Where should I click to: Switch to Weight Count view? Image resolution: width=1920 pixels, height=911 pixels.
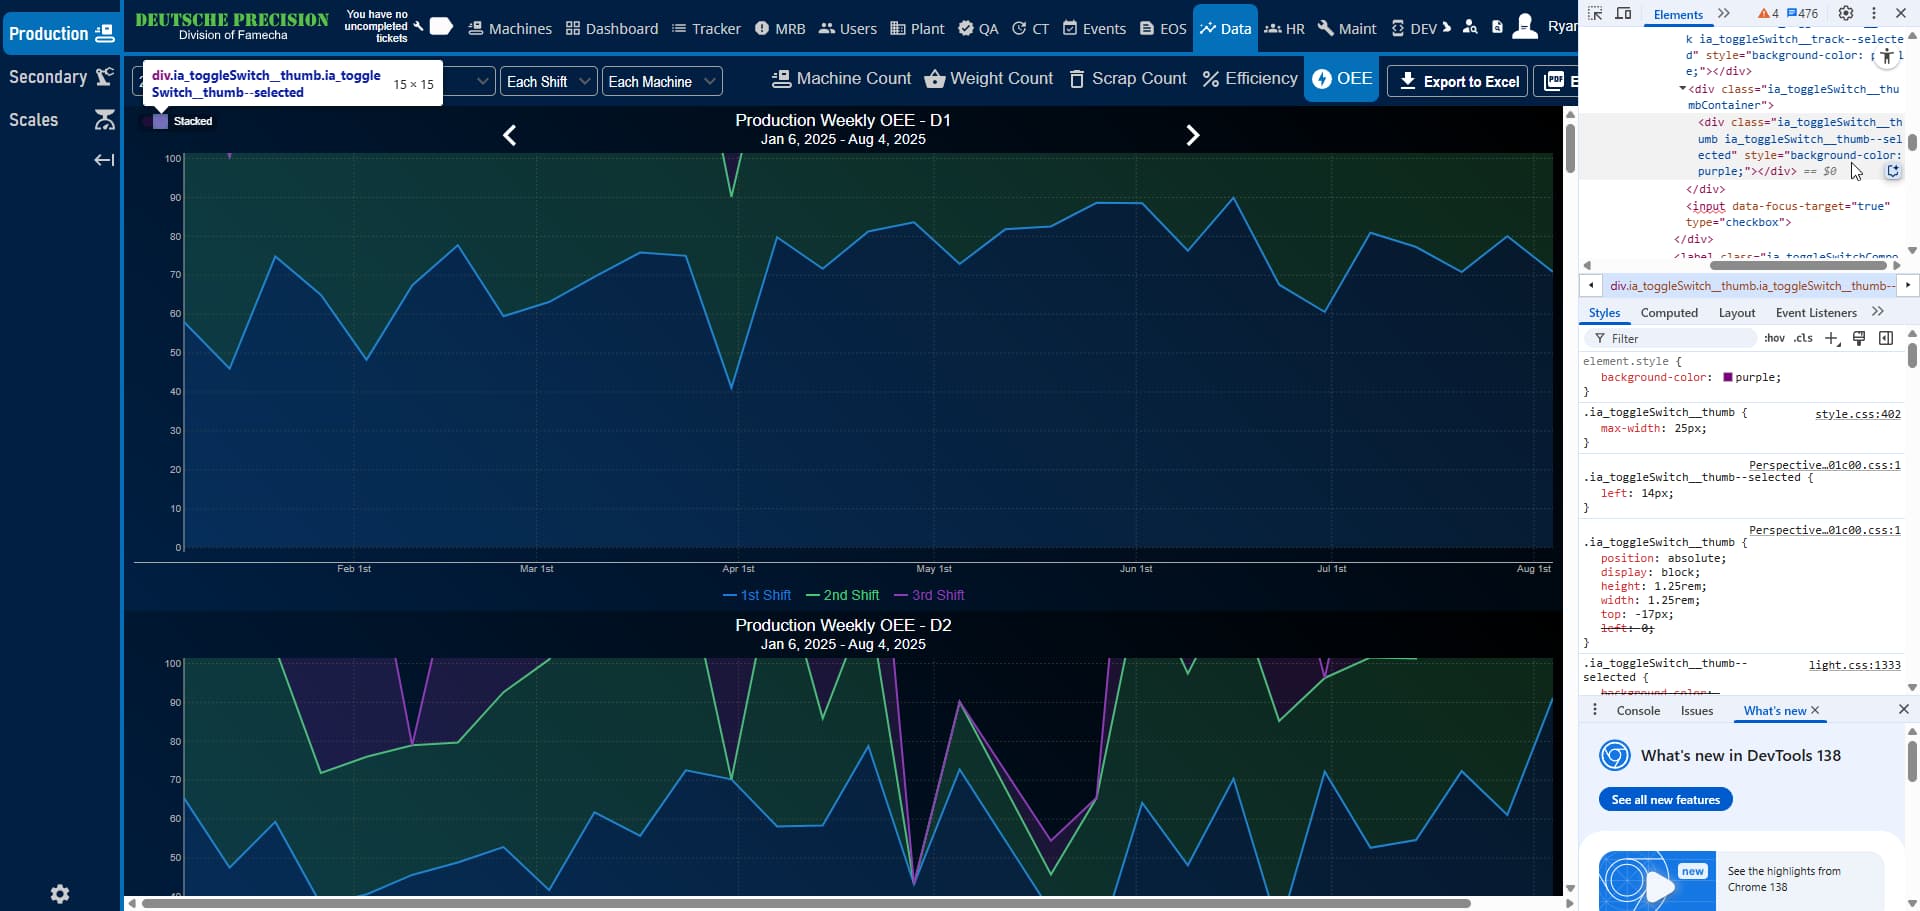click(x=989, y=79)
